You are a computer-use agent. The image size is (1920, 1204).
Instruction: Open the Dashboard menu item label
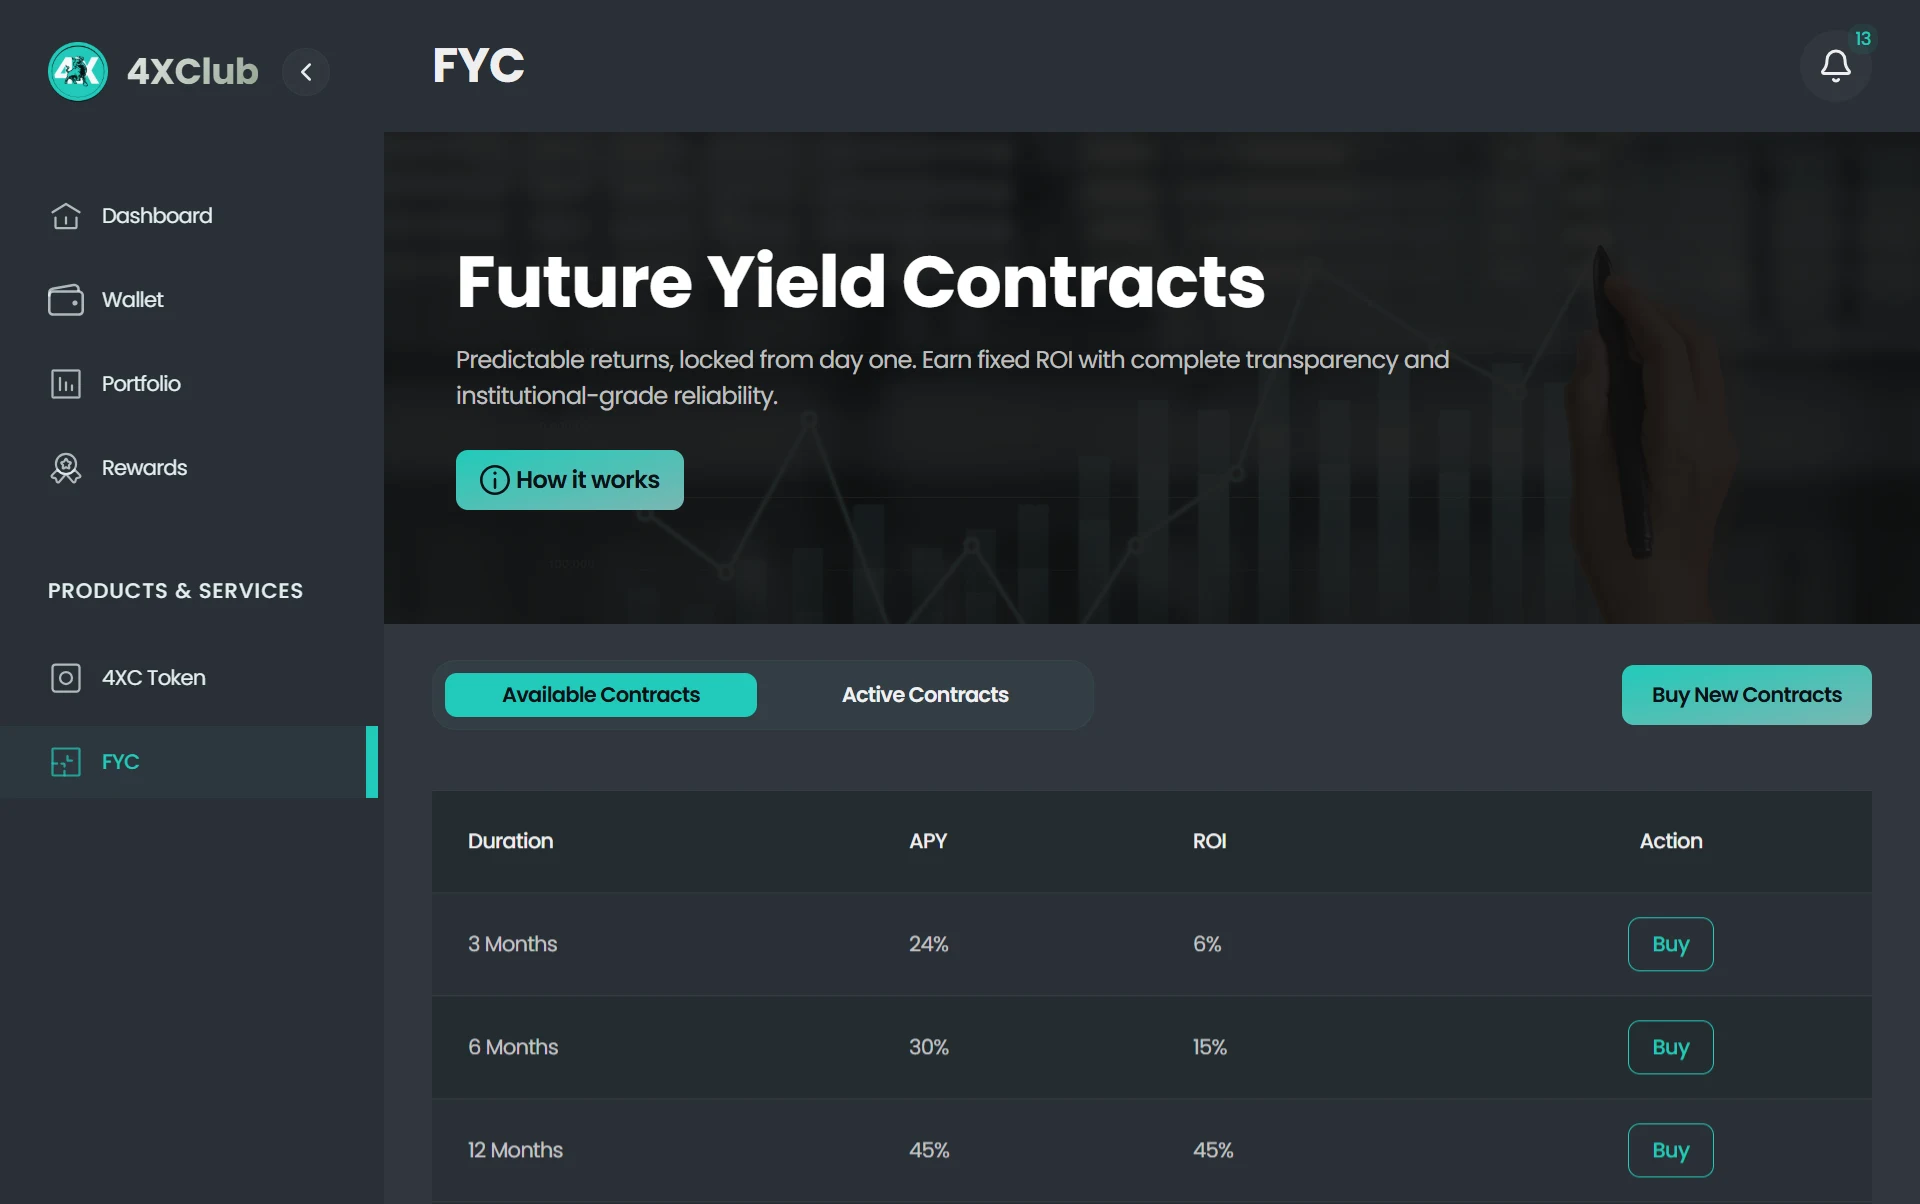157,216
